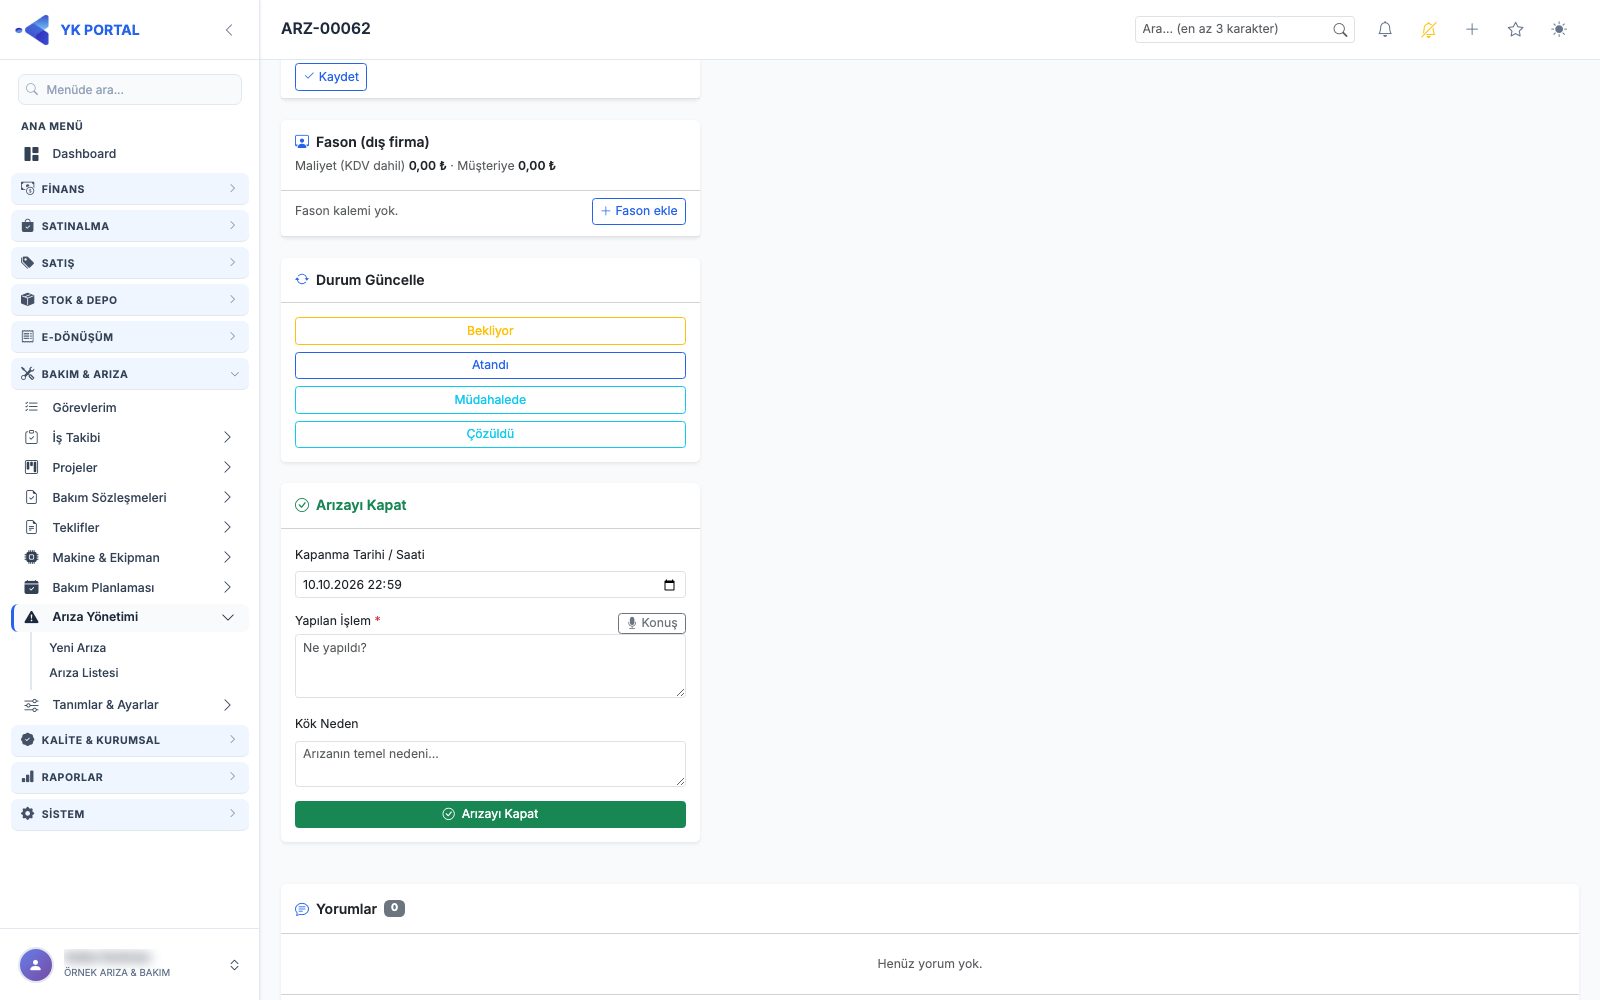
Task: Expand İş Takibi submenu
Action: click(x=130, y=438)
